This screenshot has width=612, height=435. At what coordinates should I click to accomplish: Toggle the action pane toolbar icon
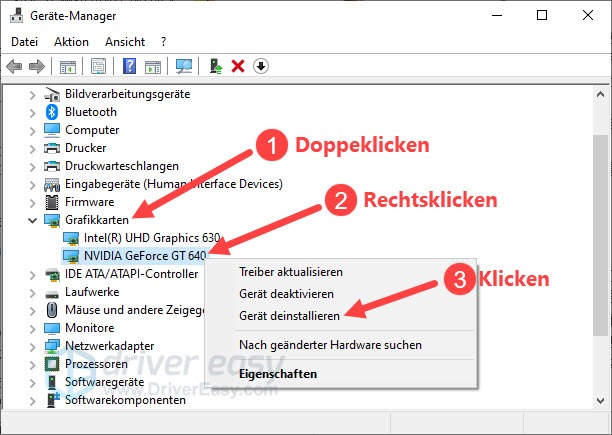pyautogui.click(x=153, y=67)
